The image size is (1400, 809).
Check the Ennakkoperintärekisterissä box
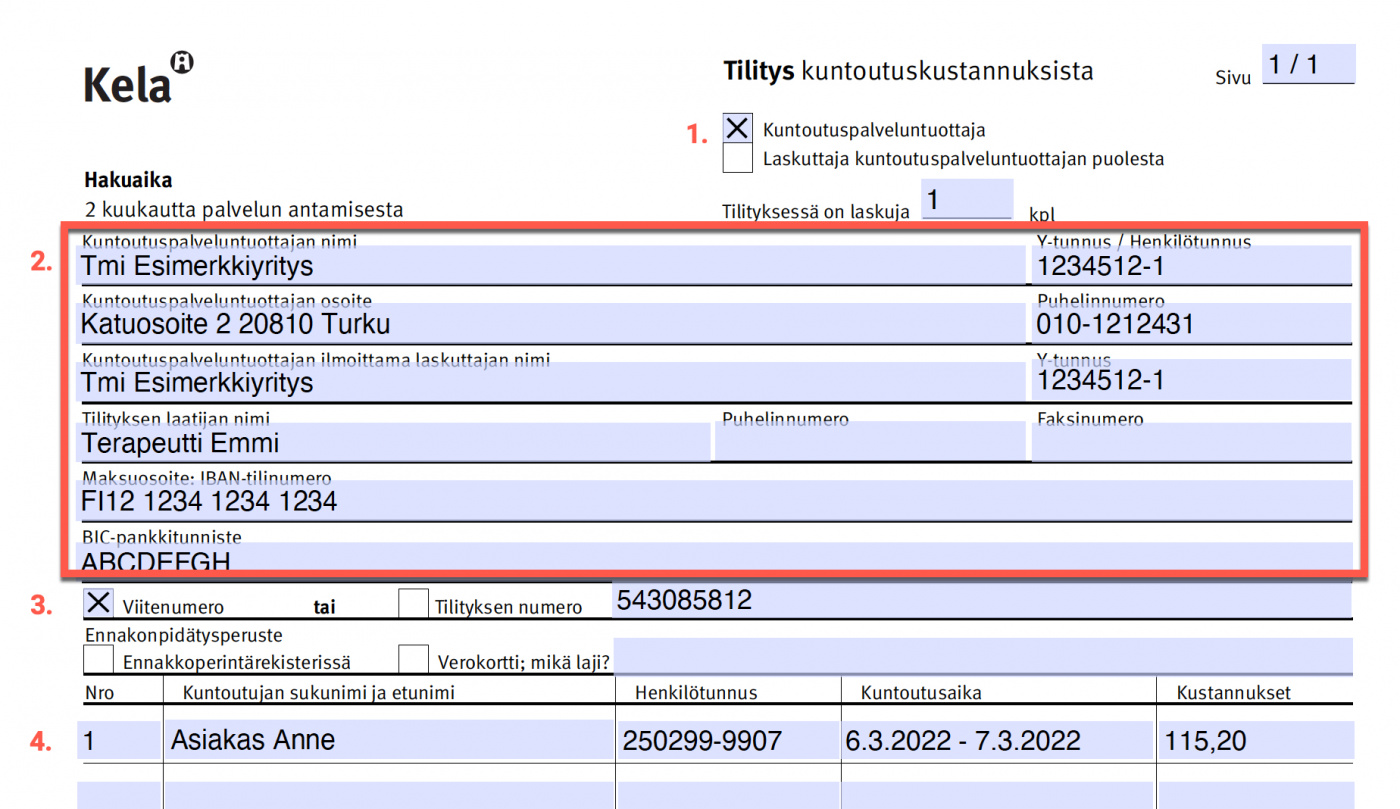pos(96,657)
